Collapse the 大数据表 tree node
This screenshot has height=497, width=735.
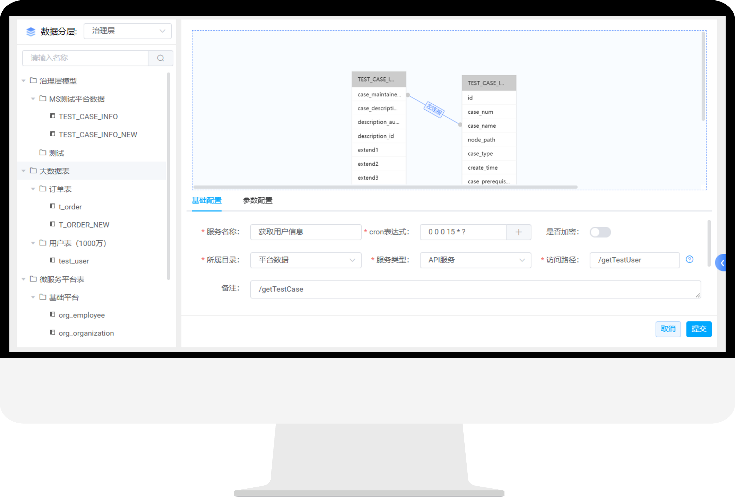point(23,171)
